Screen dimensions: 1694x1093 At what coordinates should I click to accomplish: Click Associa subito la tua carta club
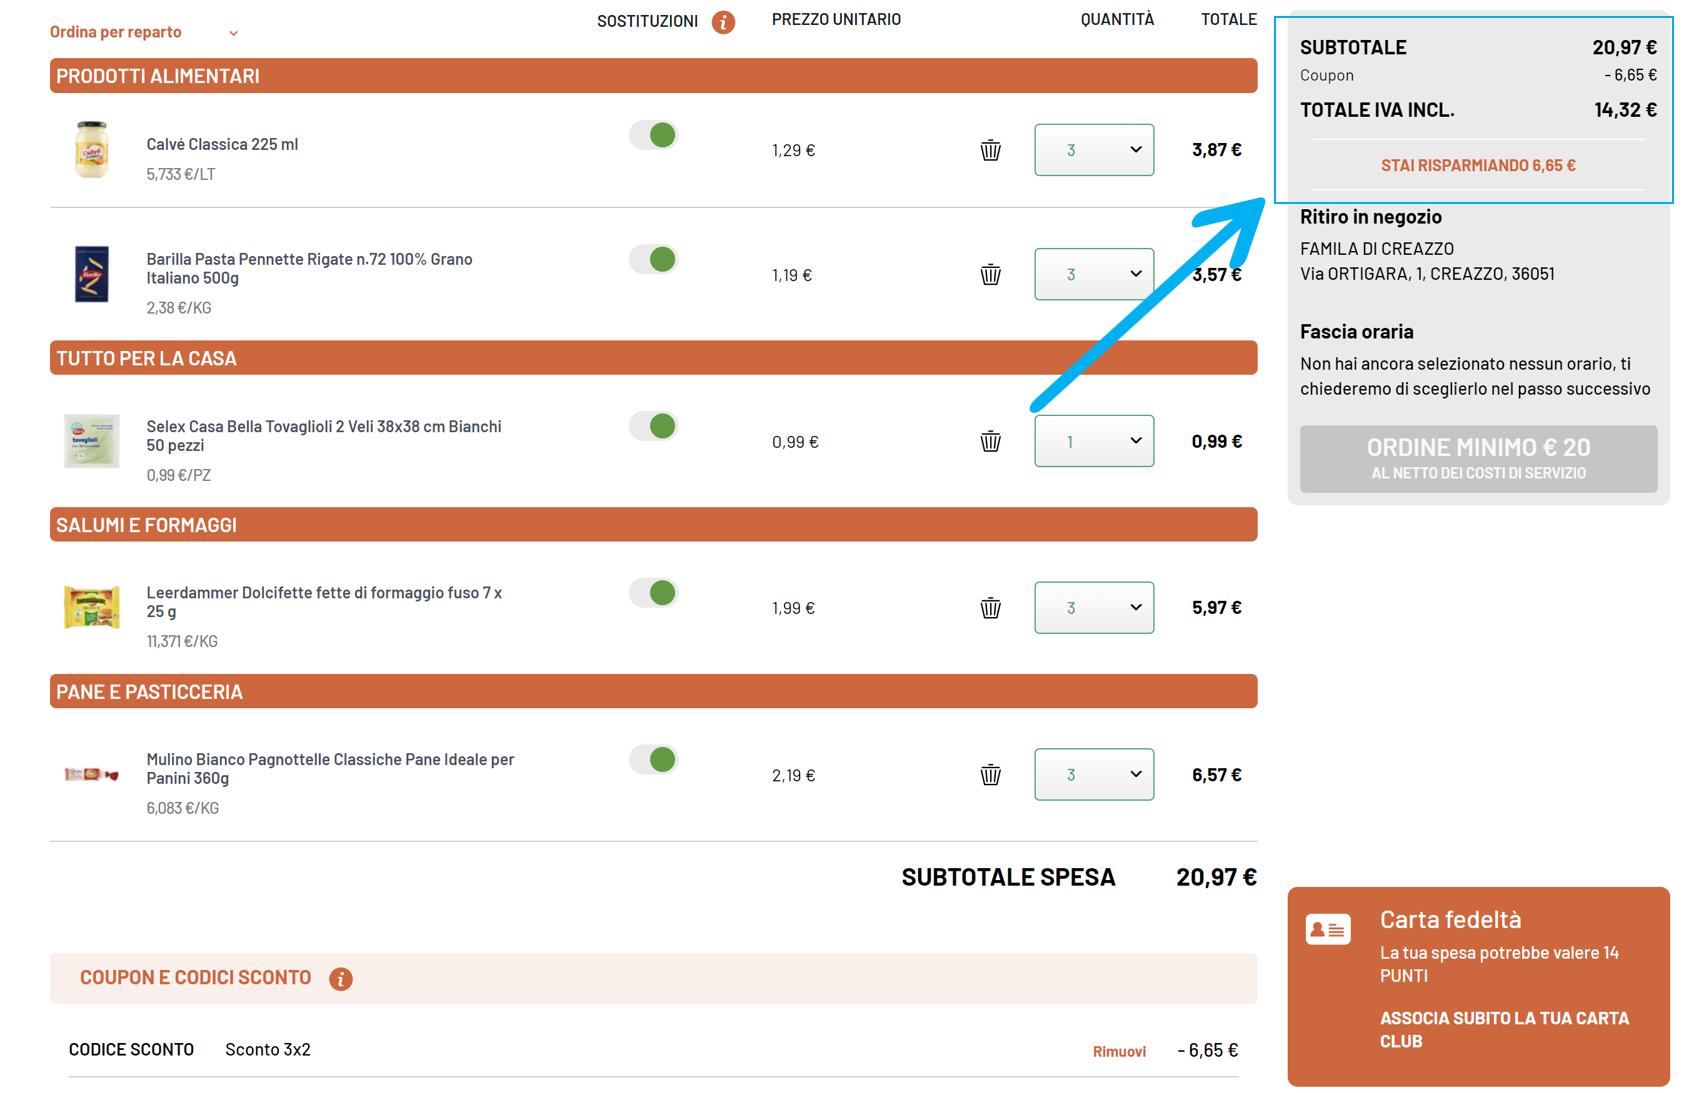(x=1503, y=1029)
